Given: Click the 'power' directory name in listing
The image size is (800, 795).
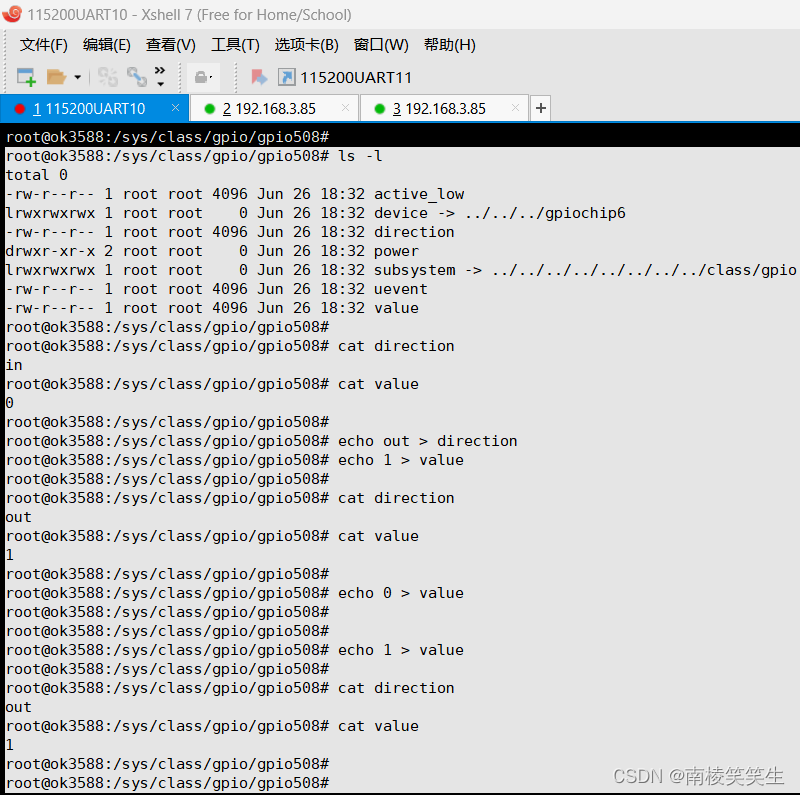Looking at the screenshot, I should (396, 251).
